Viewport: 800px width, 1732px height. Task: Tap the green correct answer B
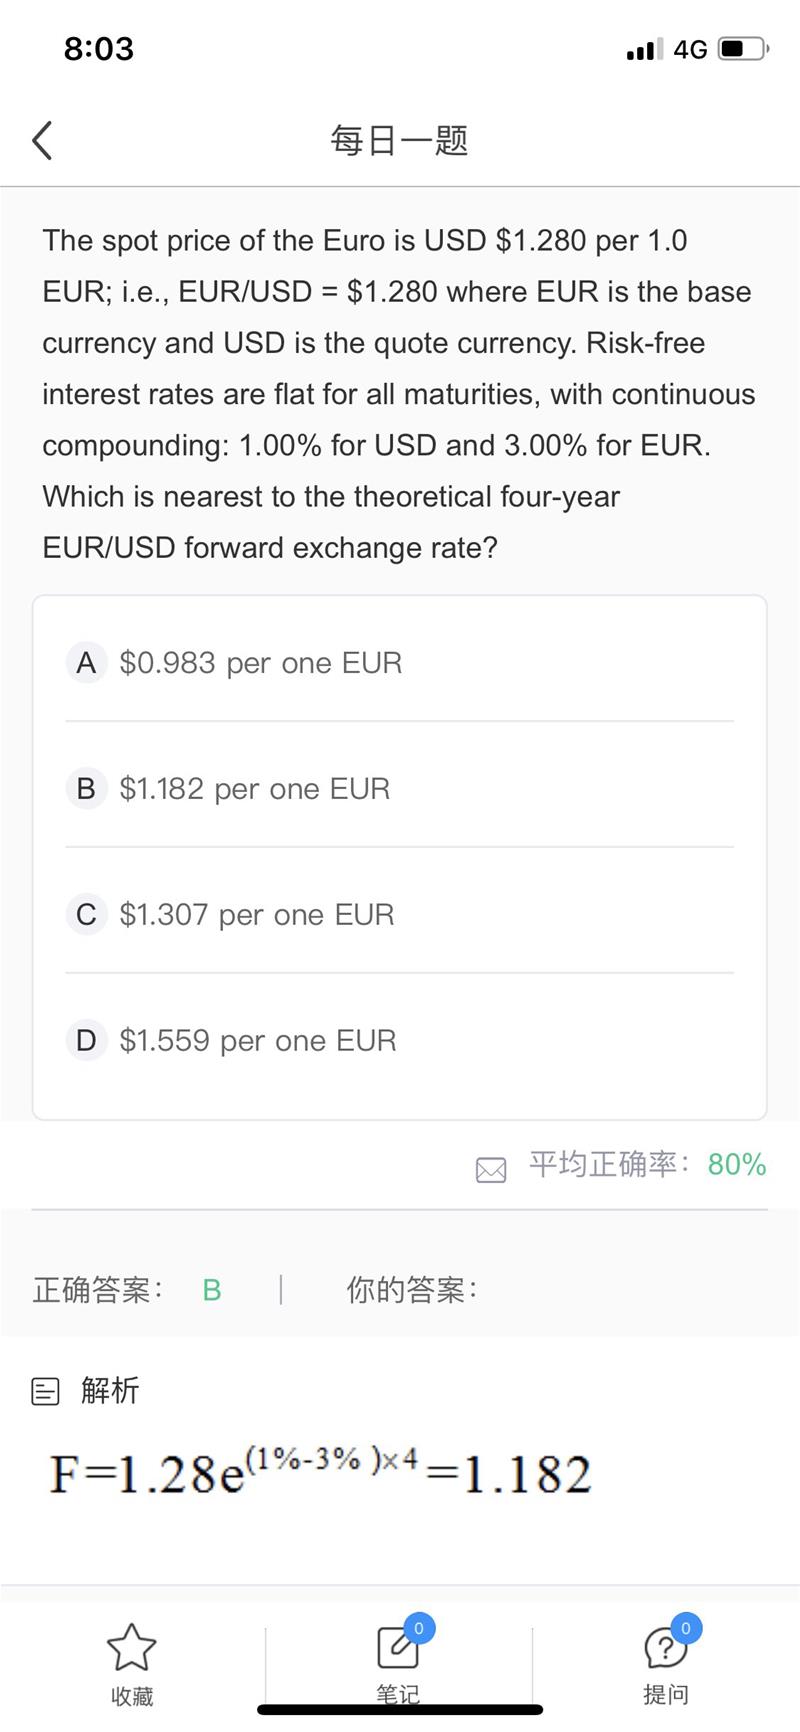pos(212,1291)
